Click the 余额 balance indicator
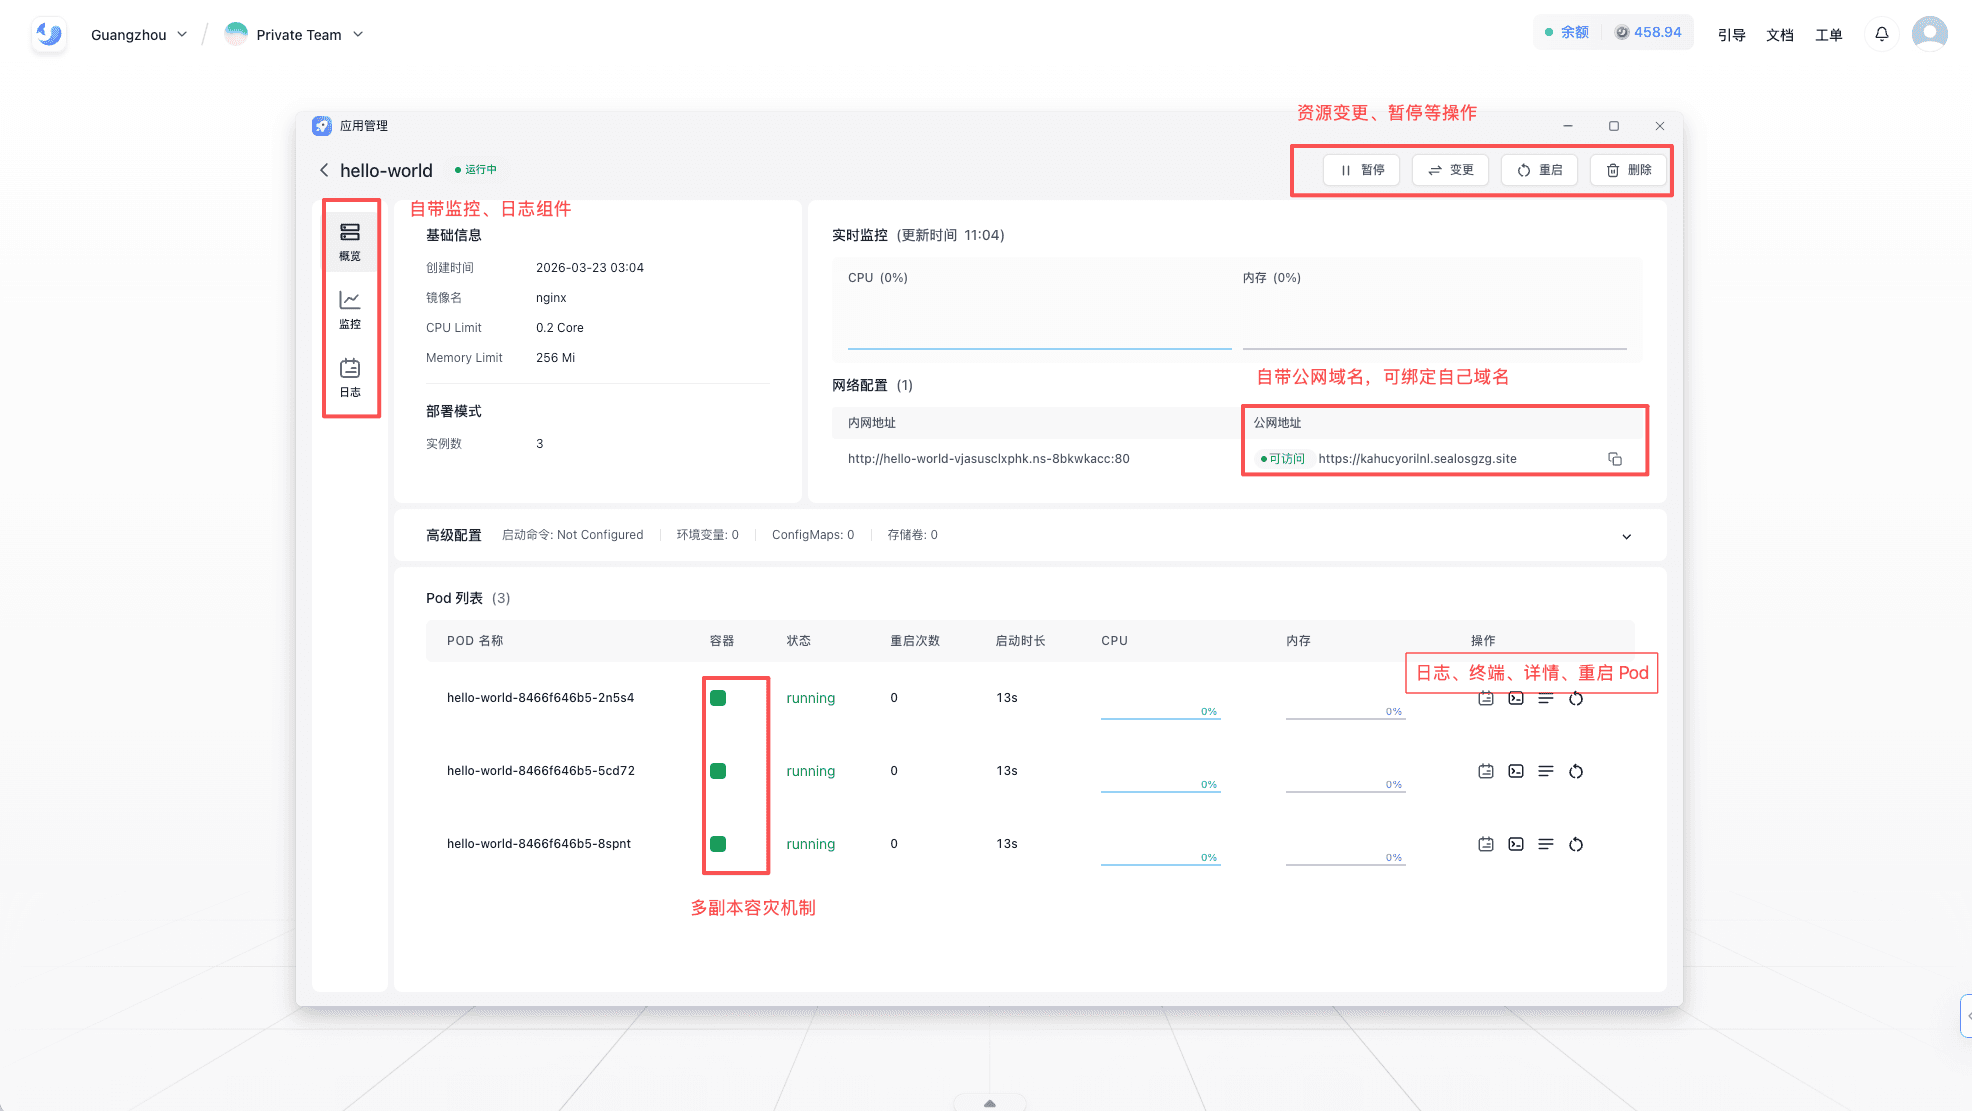The image size is (1972, 1111). pos(1567,32)
